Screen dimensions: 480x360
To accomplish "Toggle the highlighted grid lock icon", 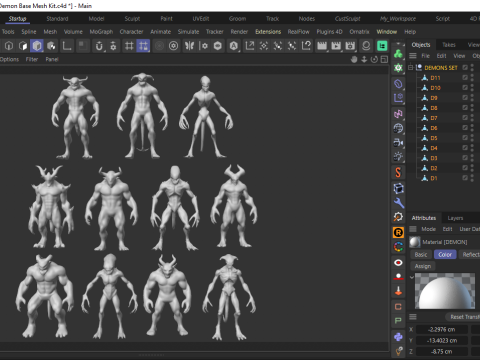I will (x=143, y=46).
